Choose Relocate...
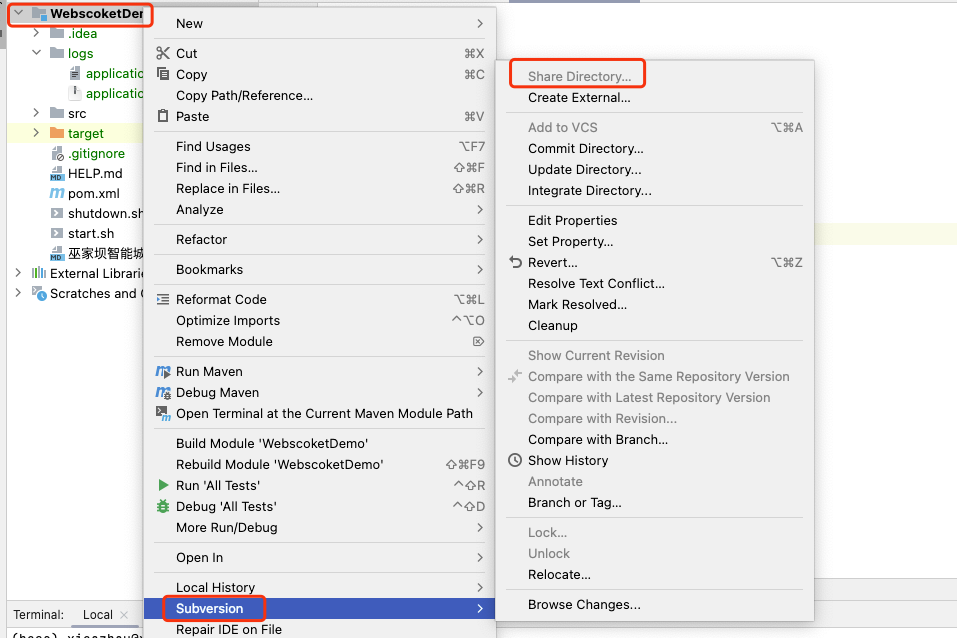This screenshot has width=957, height=638. point(559,575)
